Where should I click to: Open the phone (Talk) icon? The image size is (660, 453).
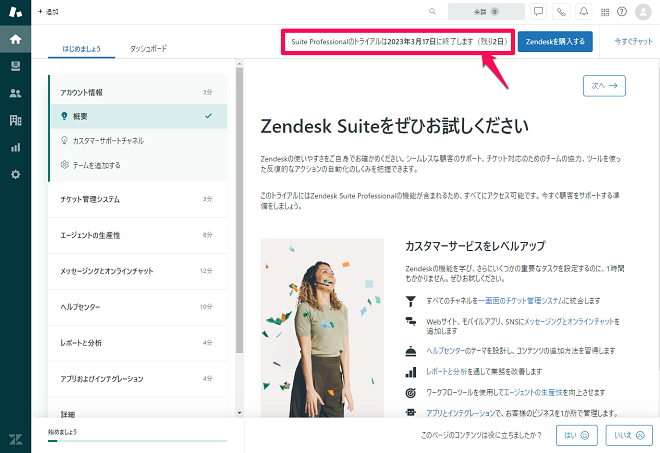[x=561, y=11]
